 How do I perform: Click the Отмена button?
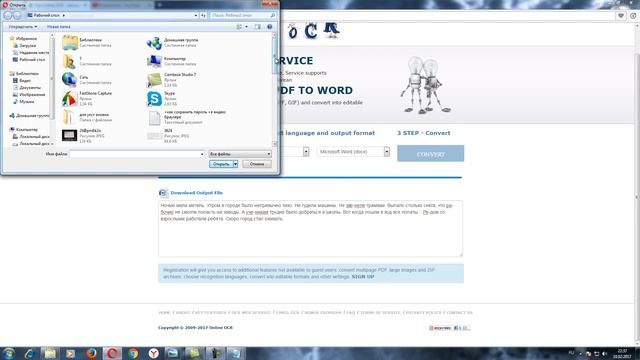coord(257,164)
